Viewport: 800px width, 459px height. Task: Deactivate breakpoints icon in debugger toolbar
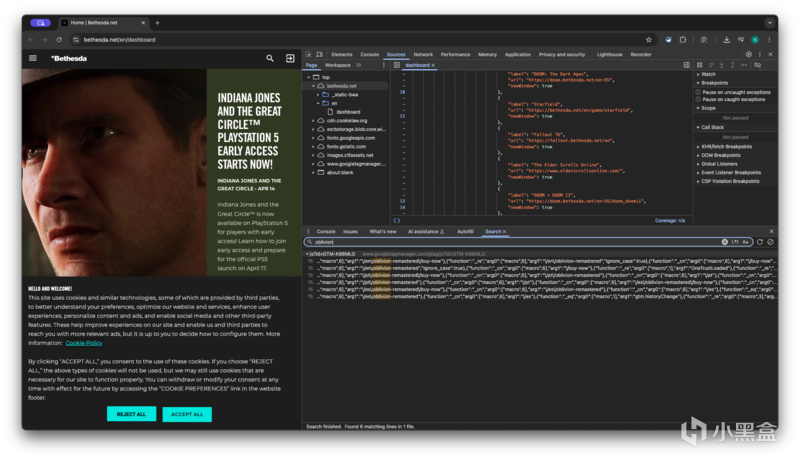758,65
